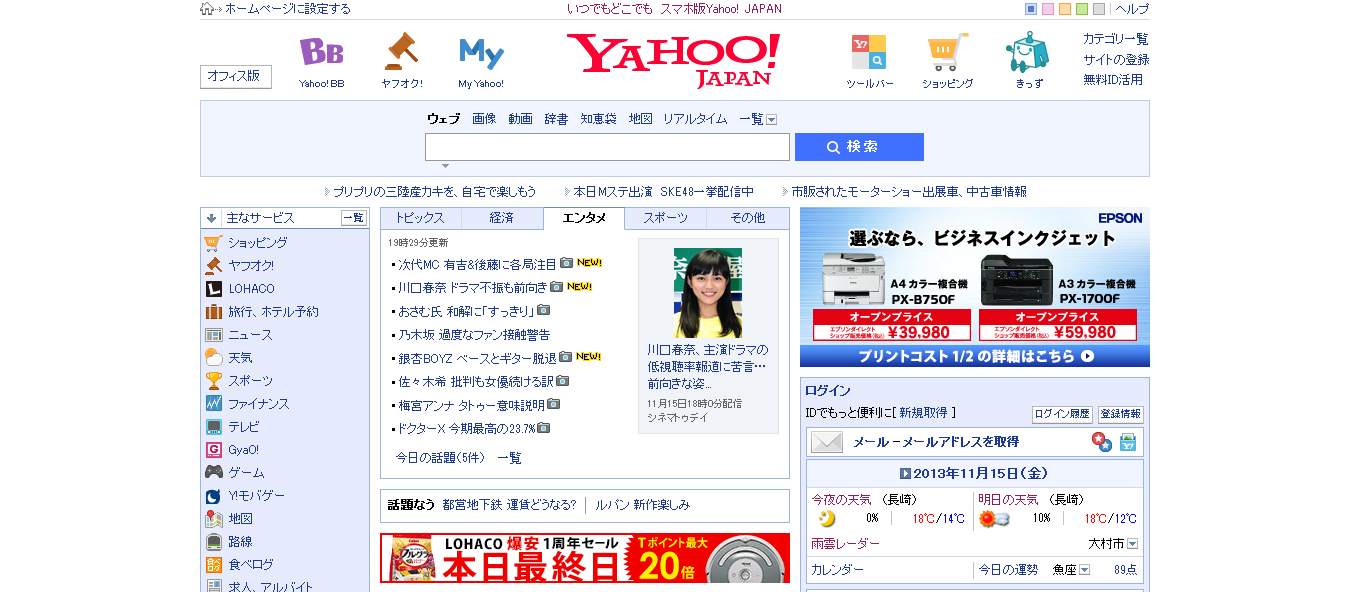Click the ショッピング sidebar icon
The height and width of the screenshot is (592, 1349).
coord(213,243)
